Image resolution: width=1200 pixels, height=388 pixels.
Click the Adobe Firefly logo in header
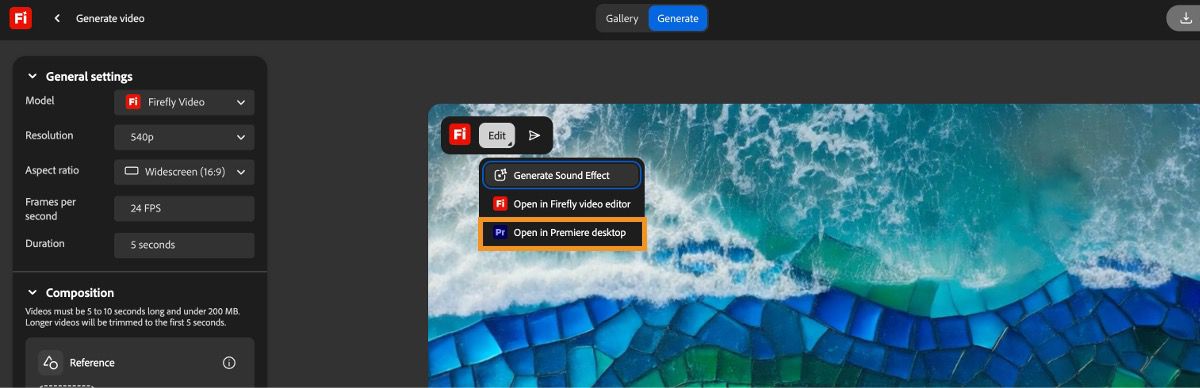(x=20, y=18)
